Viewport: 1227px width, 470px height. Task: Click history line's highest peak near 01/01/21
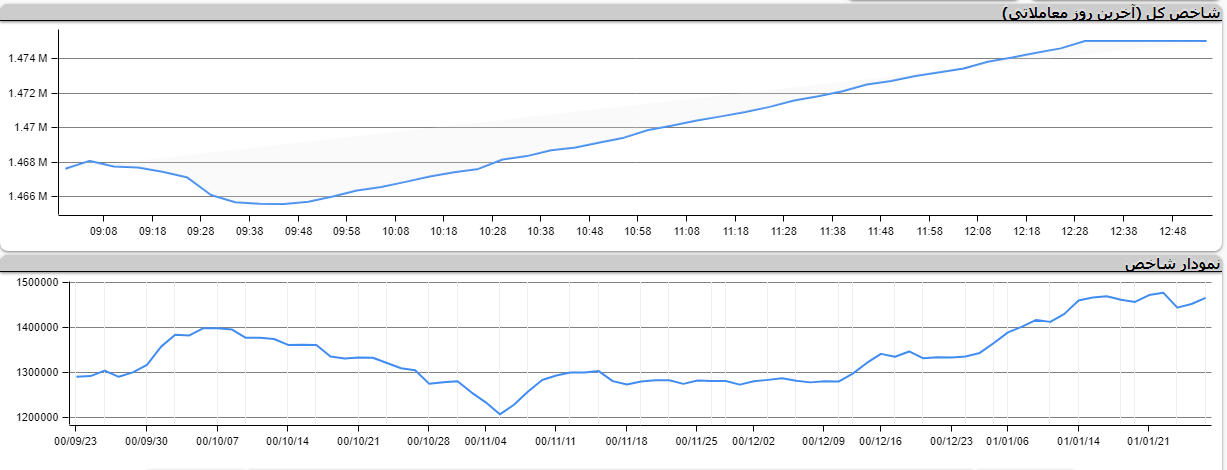pos(1163,293)
